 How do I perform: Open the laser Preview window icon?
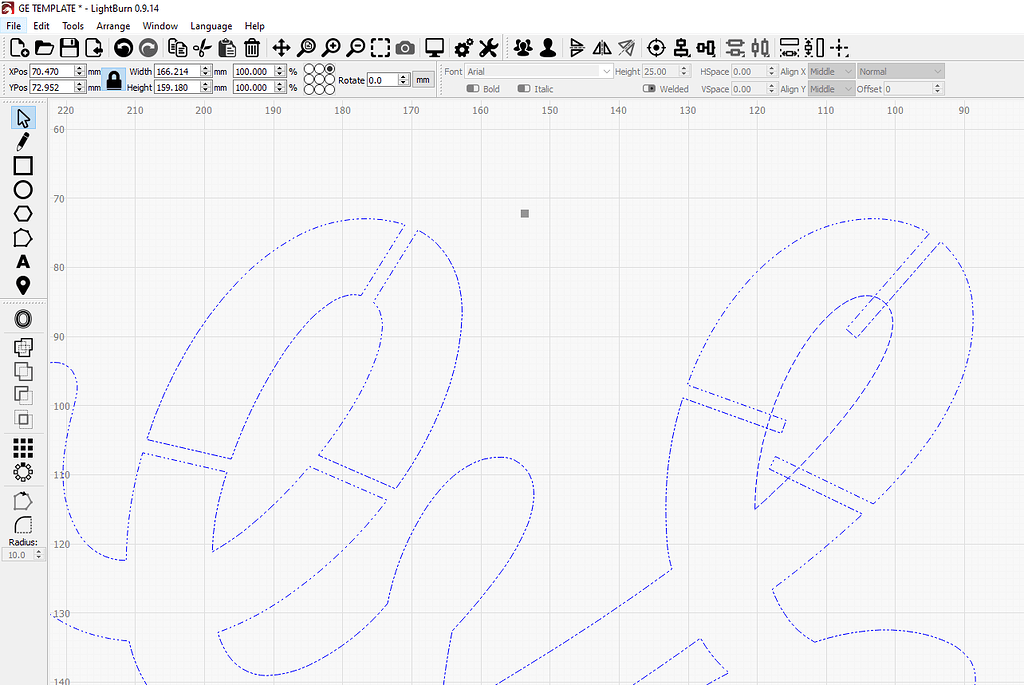[433, 47]
